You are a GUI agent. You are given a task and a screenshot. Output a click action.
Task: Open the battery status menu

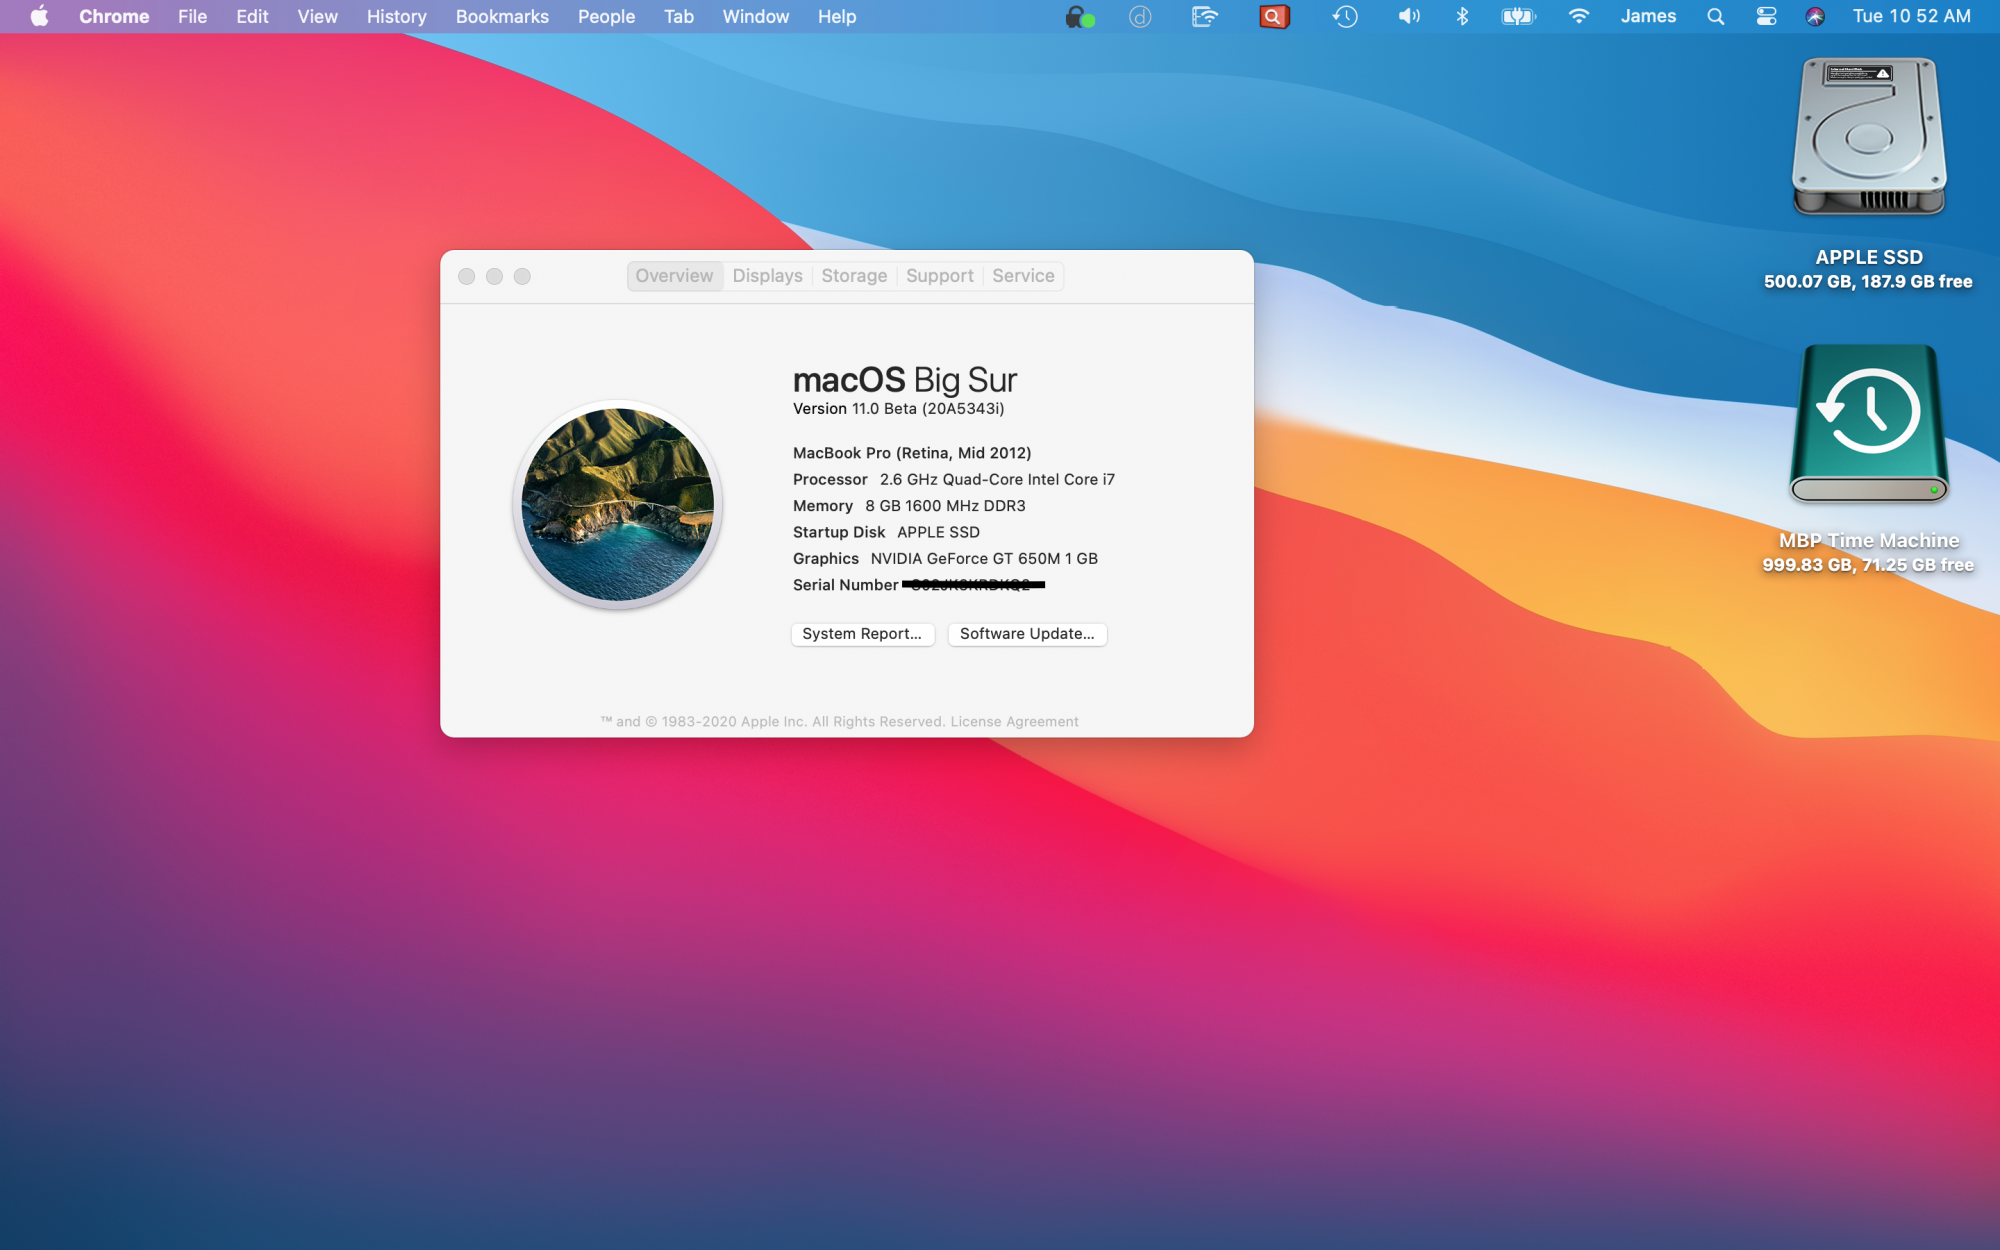click(x=1517, y=16)
